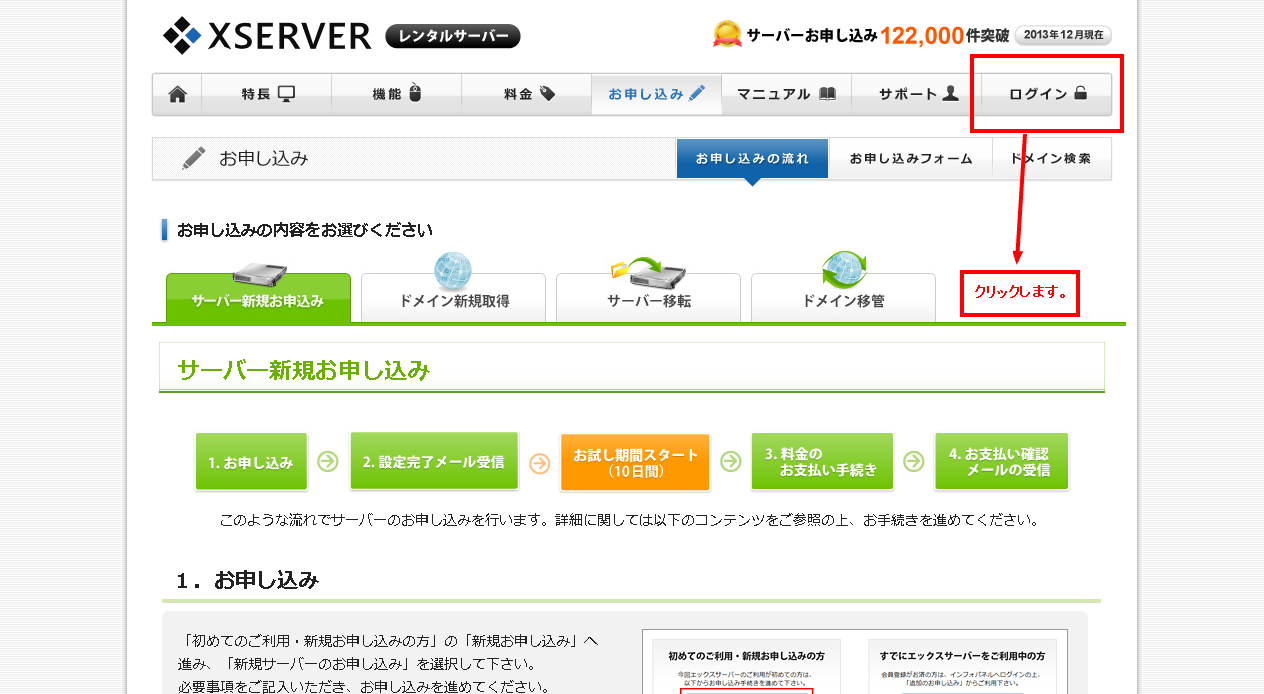Select the お申し込み navigation item
This screenshot has width=1264, height=694.
[x=656, y=94]
